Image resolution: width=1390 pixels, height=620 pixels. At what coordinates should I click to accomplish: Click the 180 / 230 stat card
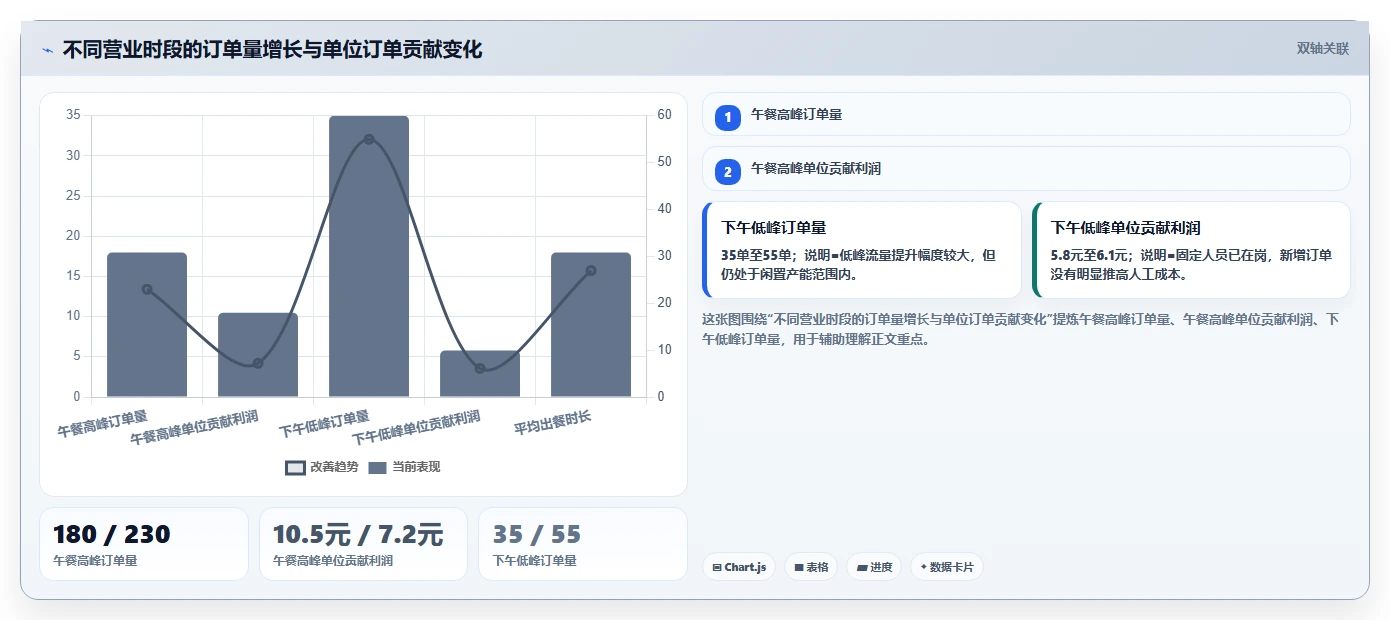coord(144,544)
